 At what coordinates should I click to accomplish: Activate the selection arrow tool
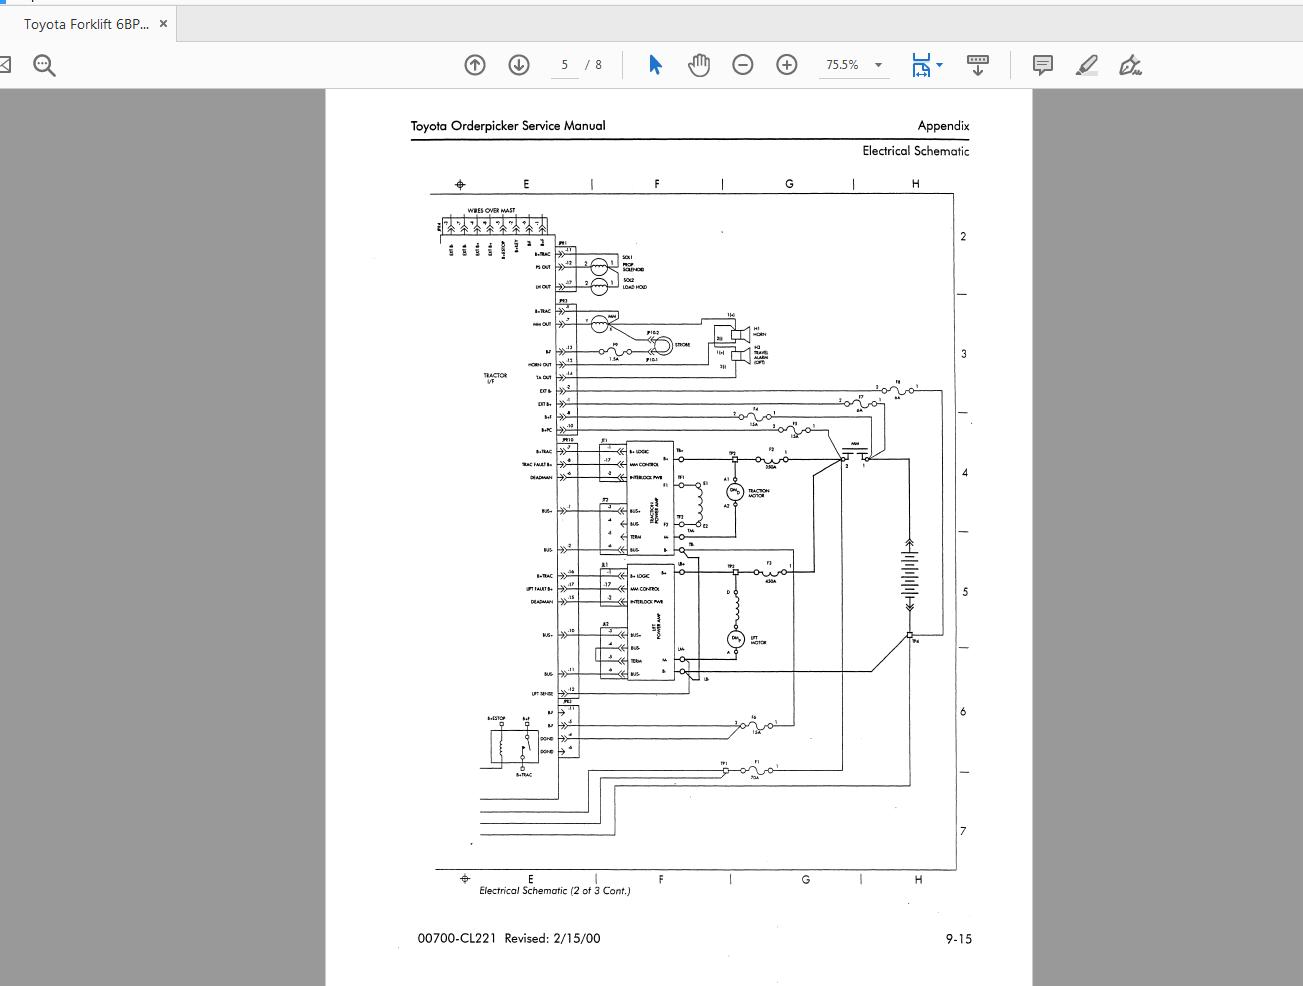655,65
